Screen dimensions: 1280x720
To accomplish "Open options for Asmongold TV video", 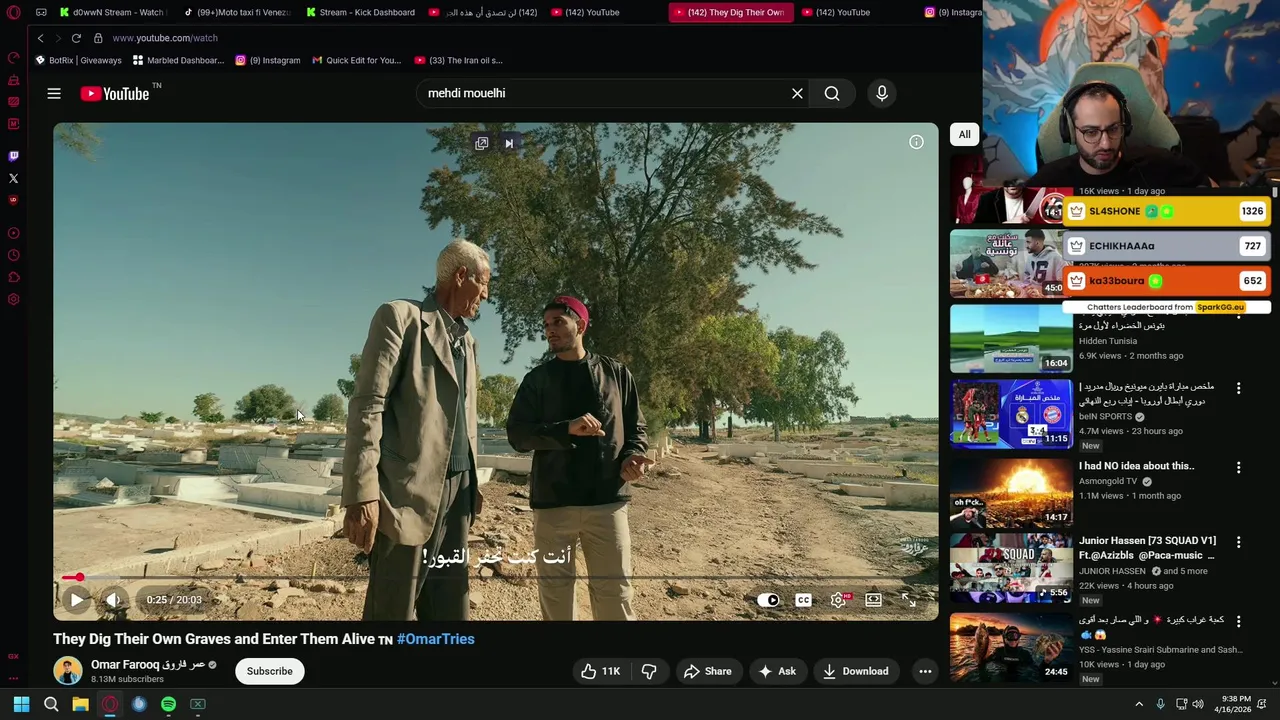I will (x=1238, y=467).
